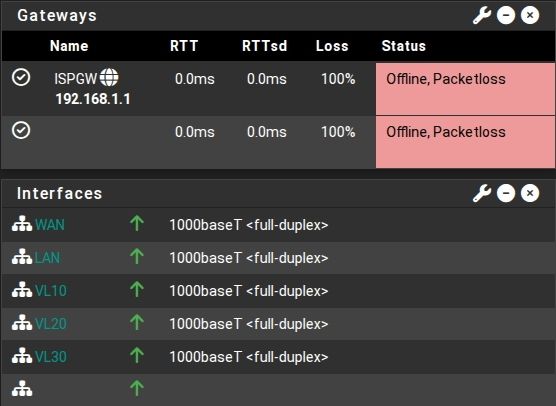
Task: Click the check circle beside ISPGW gateway
Action: pos(21,77)
